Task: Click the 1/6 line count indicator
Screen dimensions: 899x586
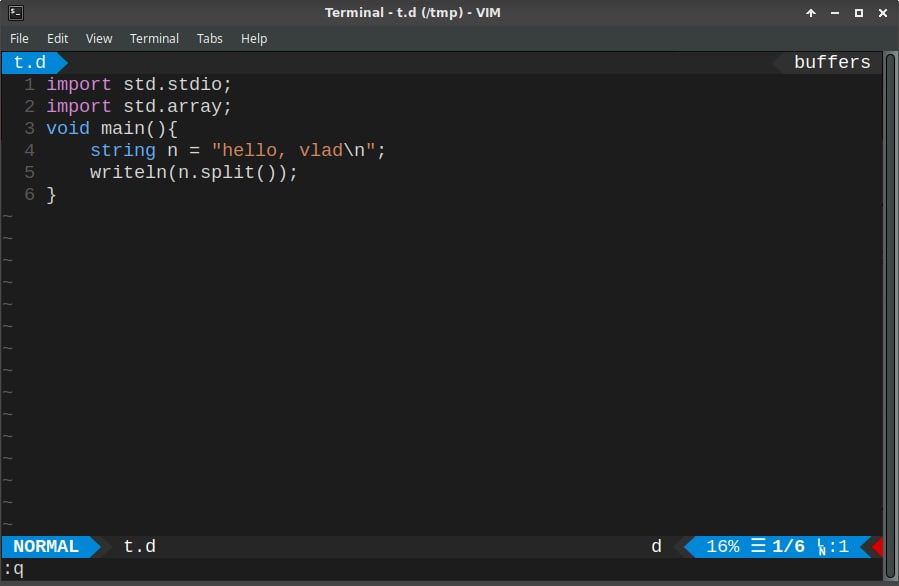Action: [x=788, y=546]
